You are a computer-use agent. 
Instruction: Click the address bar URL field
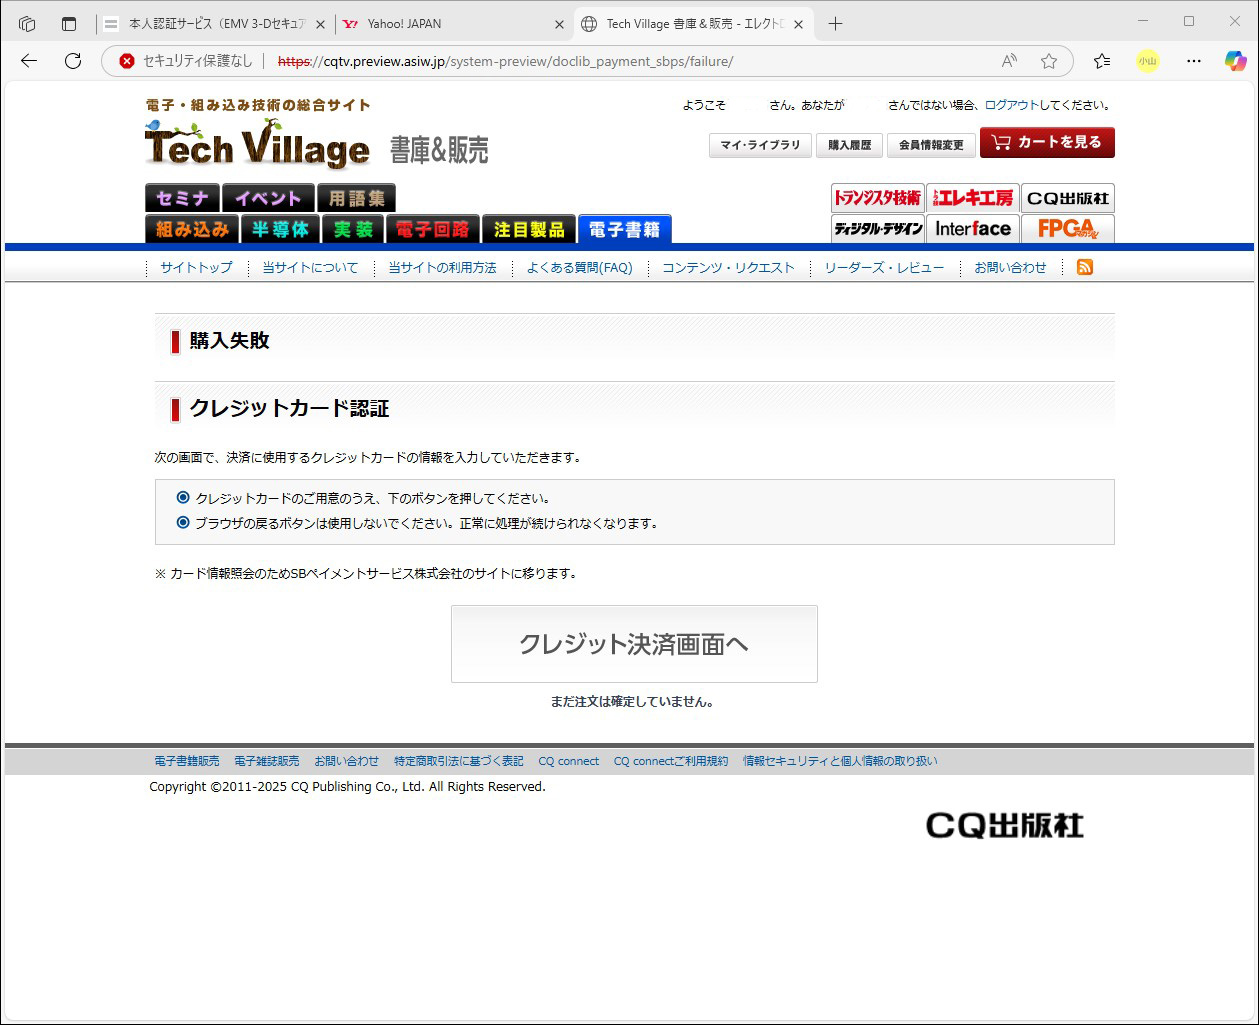pos(600,61)
